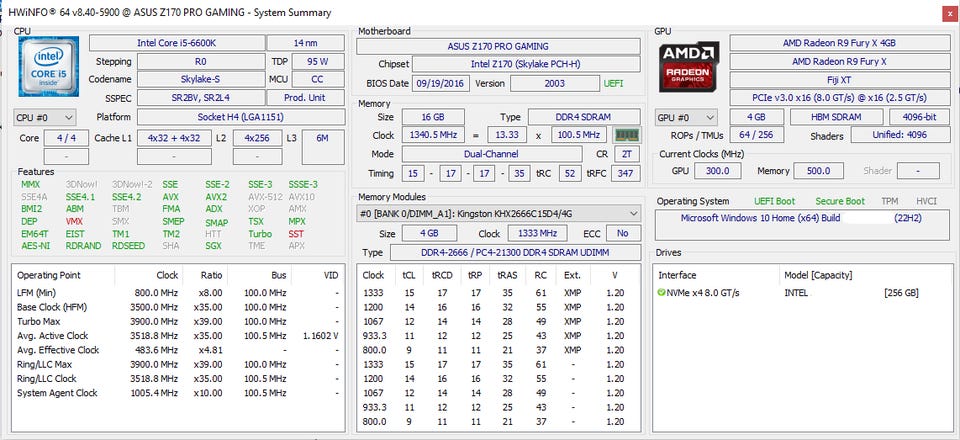Click the Dual-Channel mode field

coord(492,154)
